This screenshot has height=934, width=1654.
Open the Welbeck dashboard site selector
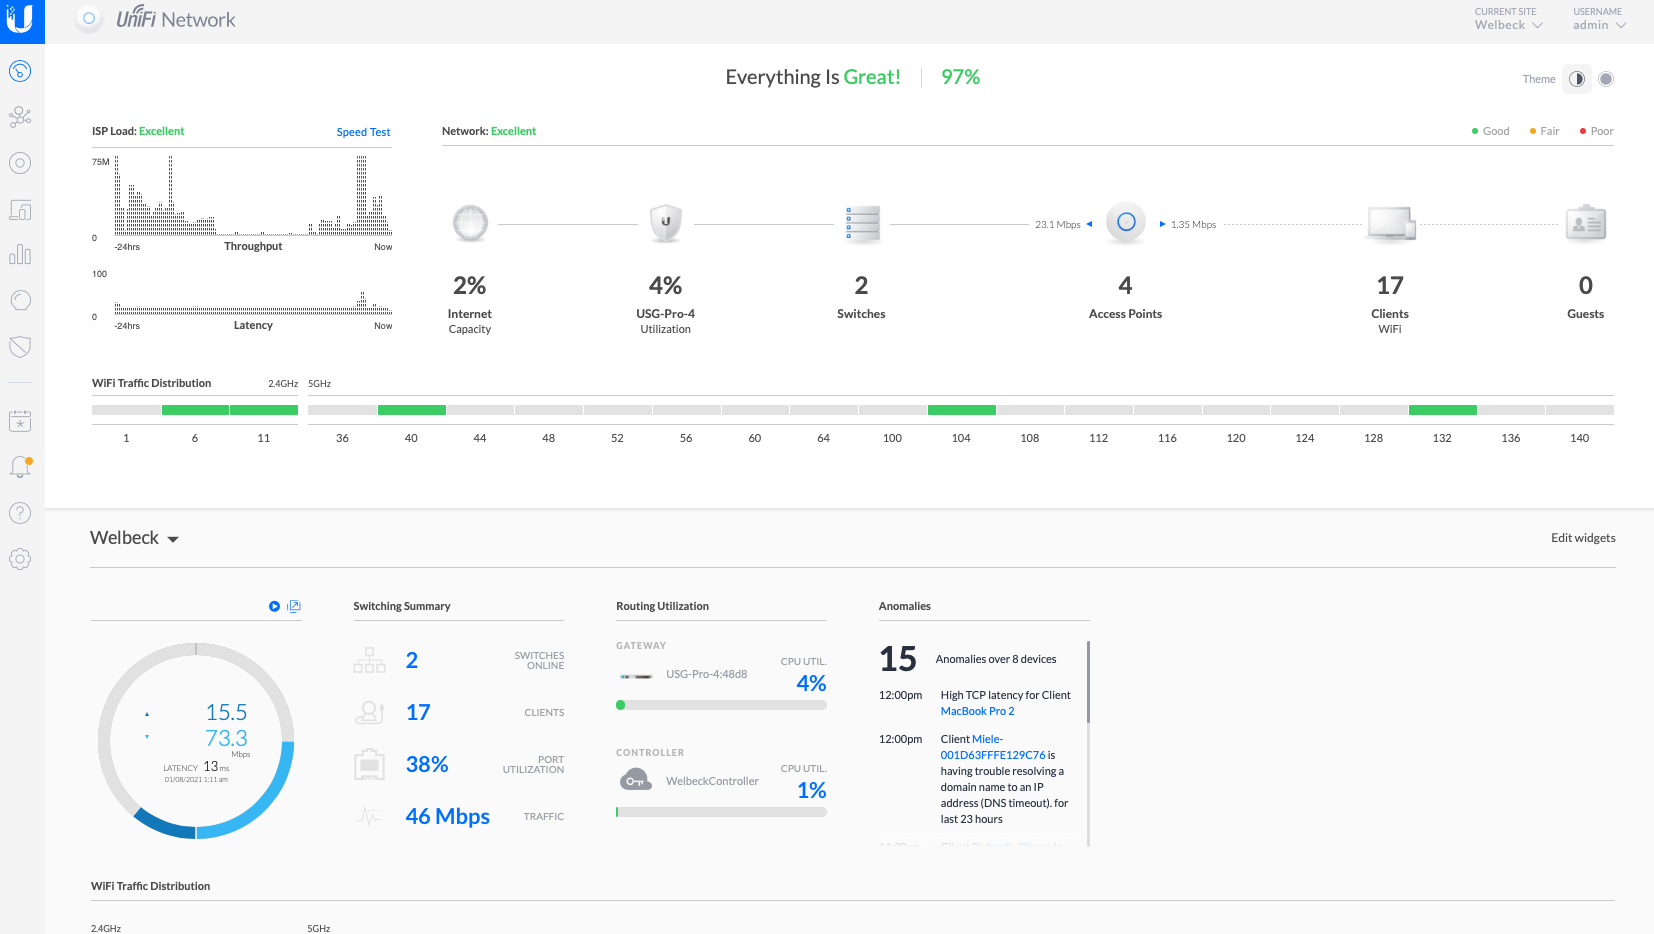pos(134,538)
